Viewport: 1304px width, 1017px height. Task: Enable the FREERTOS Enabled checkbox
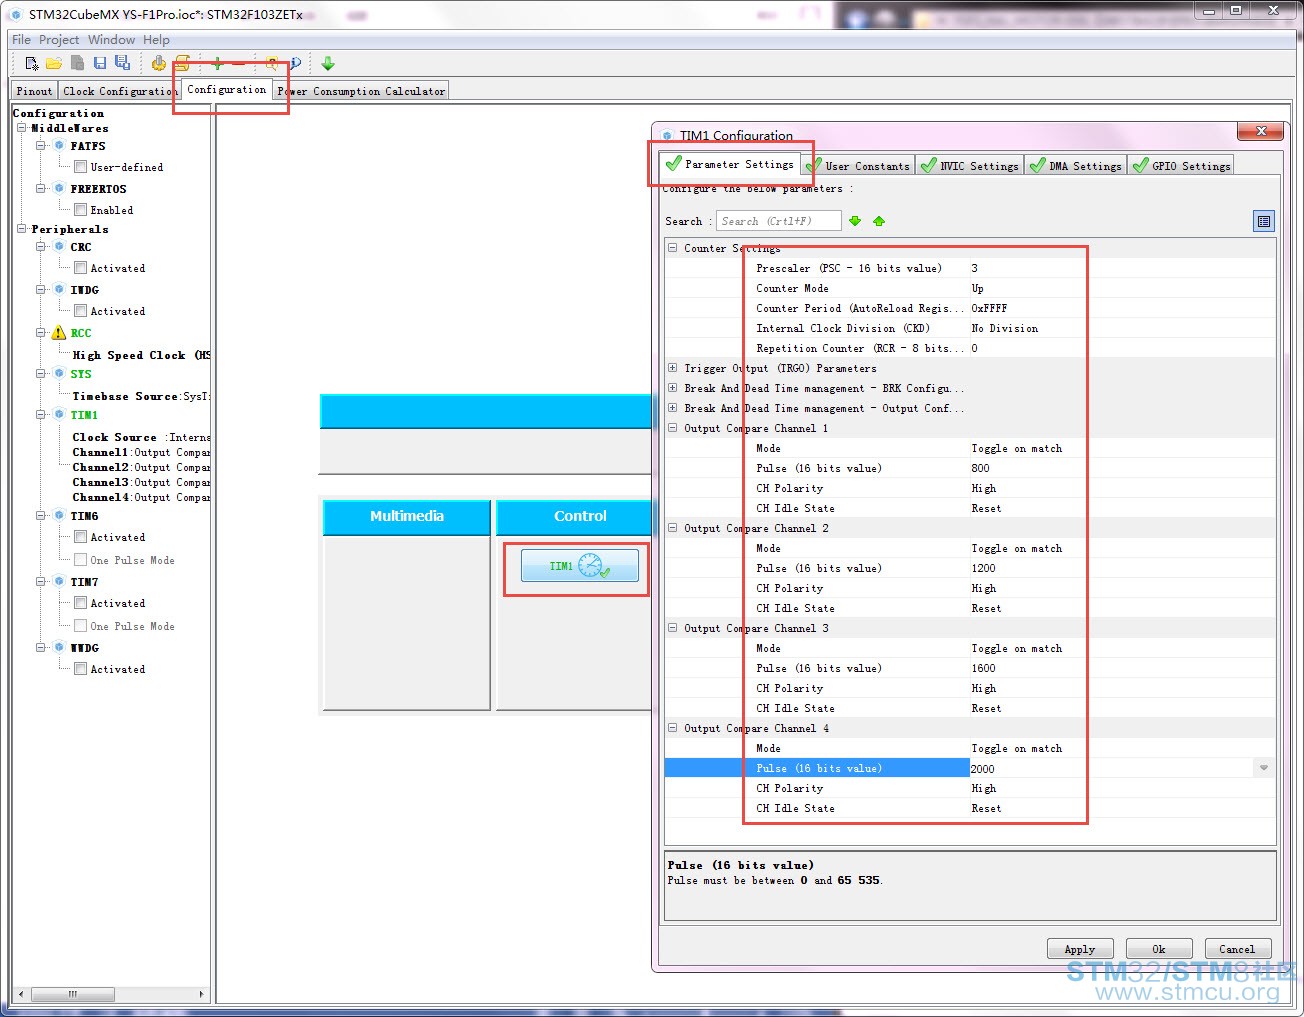click(80, 210)
